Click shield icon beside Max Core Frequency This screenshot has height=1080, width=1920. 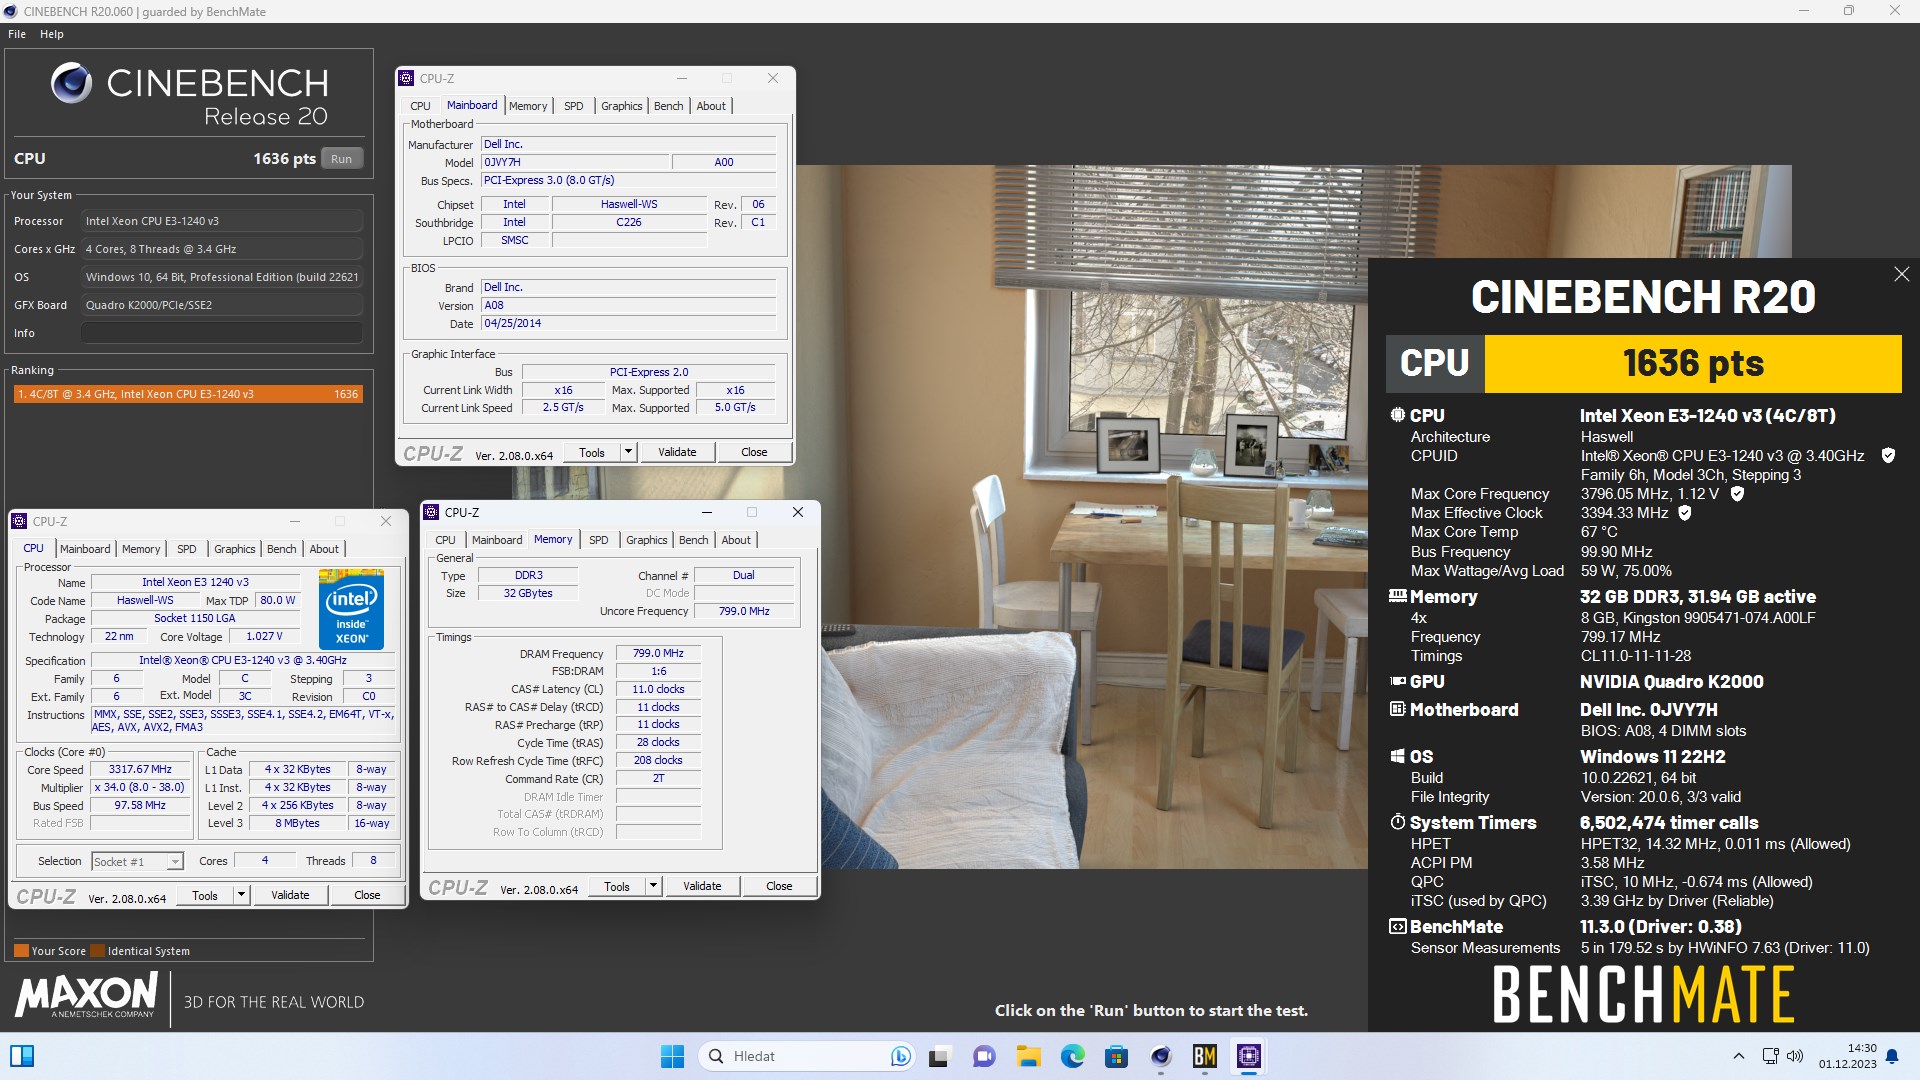(x=1737, y=494)
